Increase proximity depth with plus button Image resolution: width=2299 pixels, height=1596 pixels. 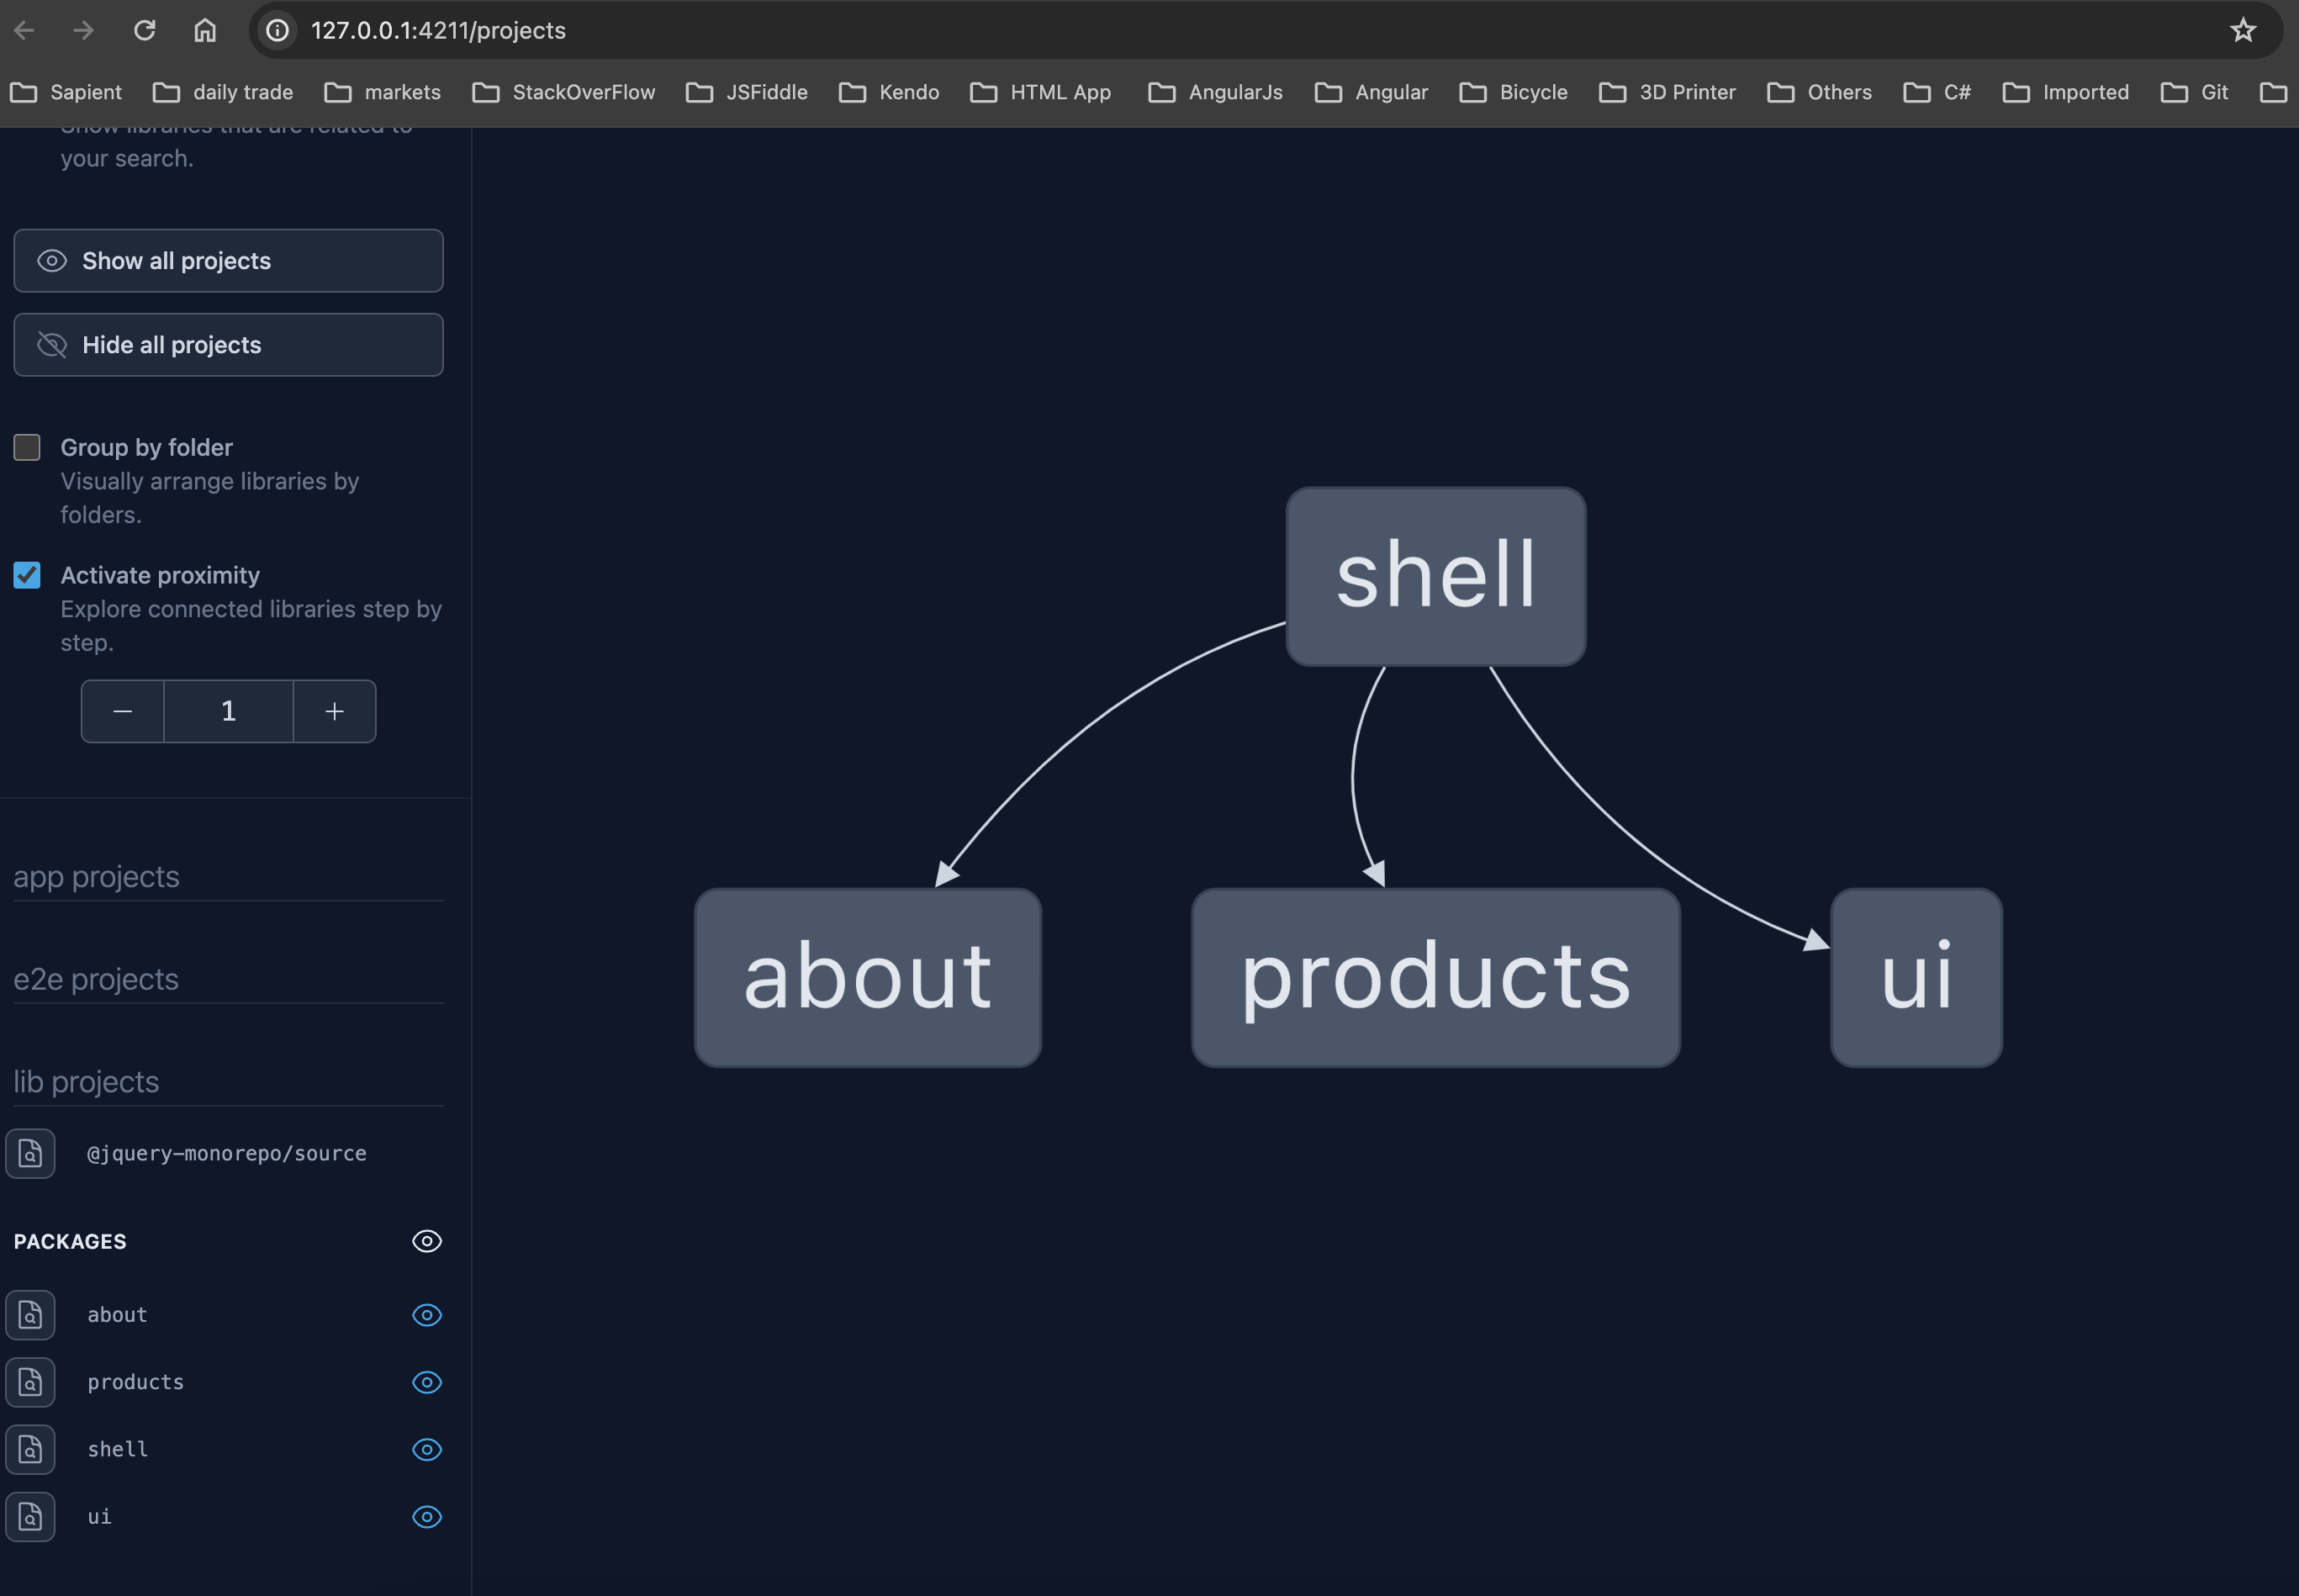coord(335,711)
